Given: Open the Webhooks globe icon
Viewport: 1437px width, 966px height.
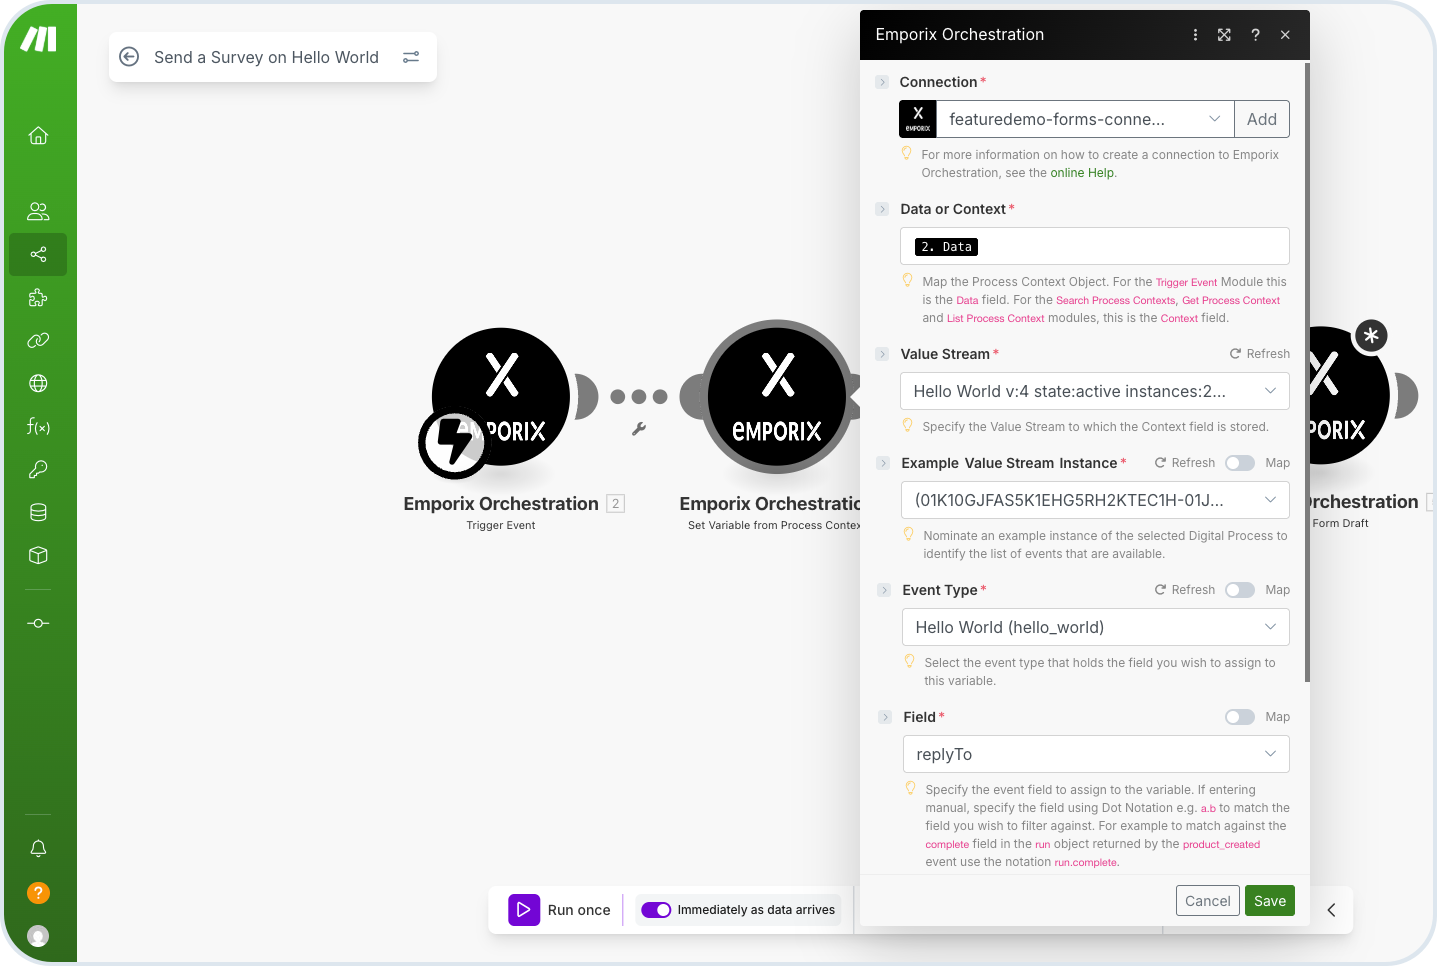Looking at the screenshot, I should point(38,383).
